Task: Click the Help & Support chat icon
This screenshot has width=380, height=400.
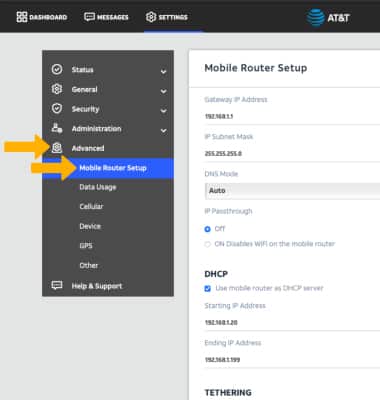Action: (57, 285)
